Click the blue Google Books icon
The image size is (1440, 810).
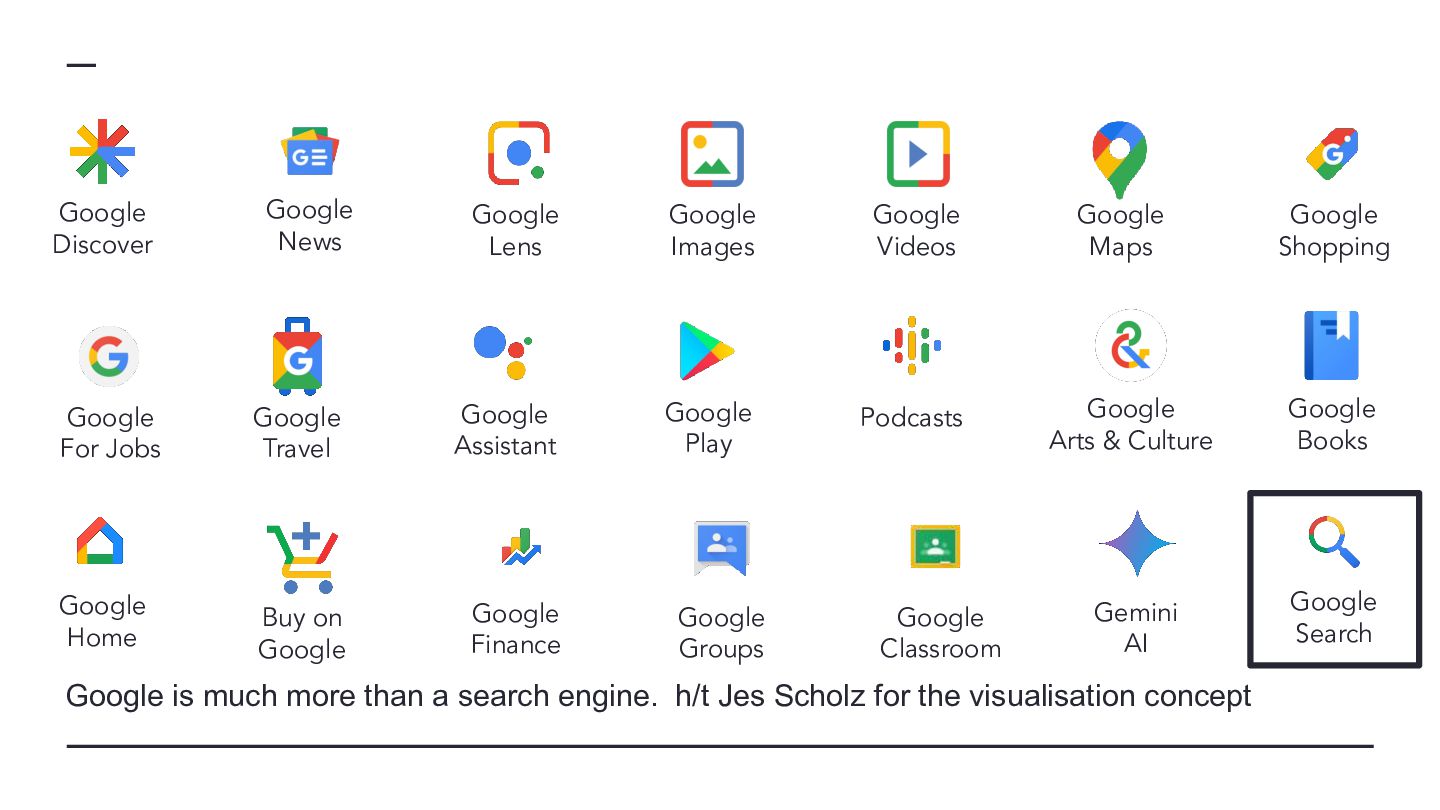pos(1331,346)
